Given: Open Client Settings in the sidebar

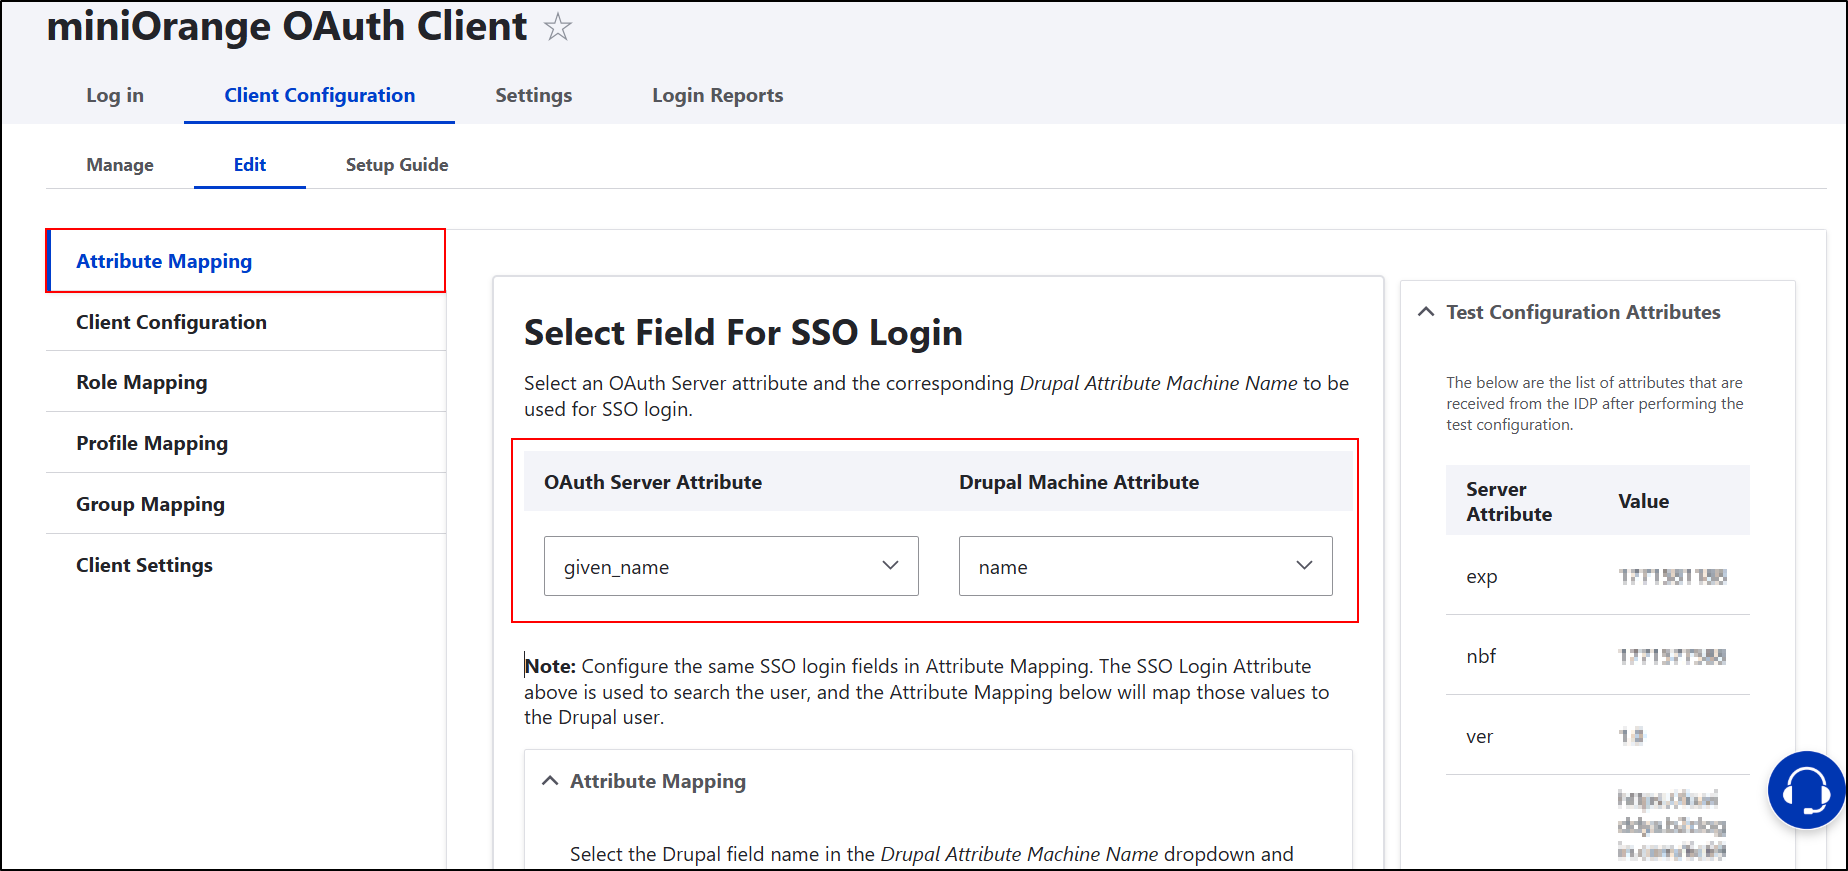Looking at the screenshot, I should tap(246, 565).
